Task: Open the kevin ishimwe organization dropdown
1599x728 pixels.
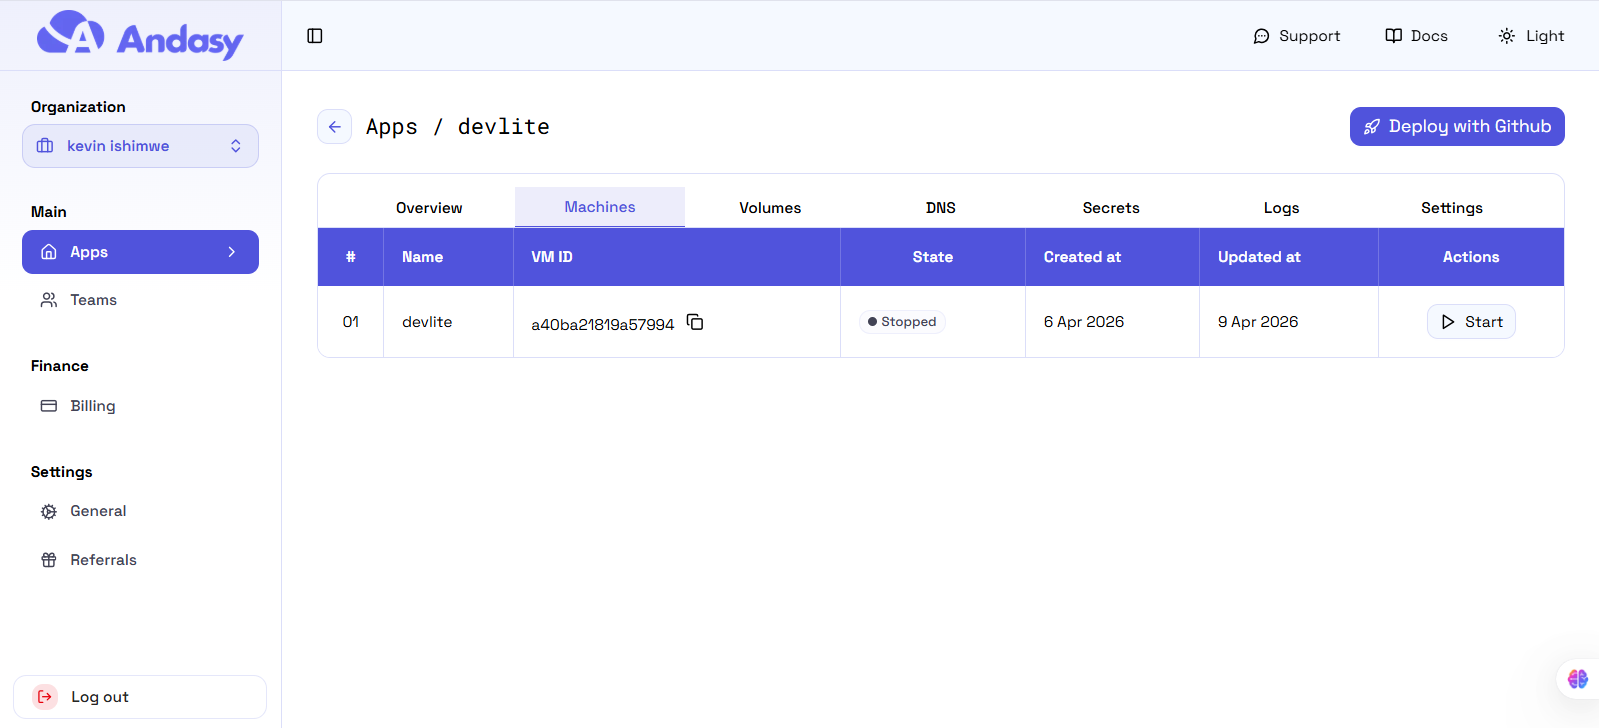Action: (x=140, y=146)
